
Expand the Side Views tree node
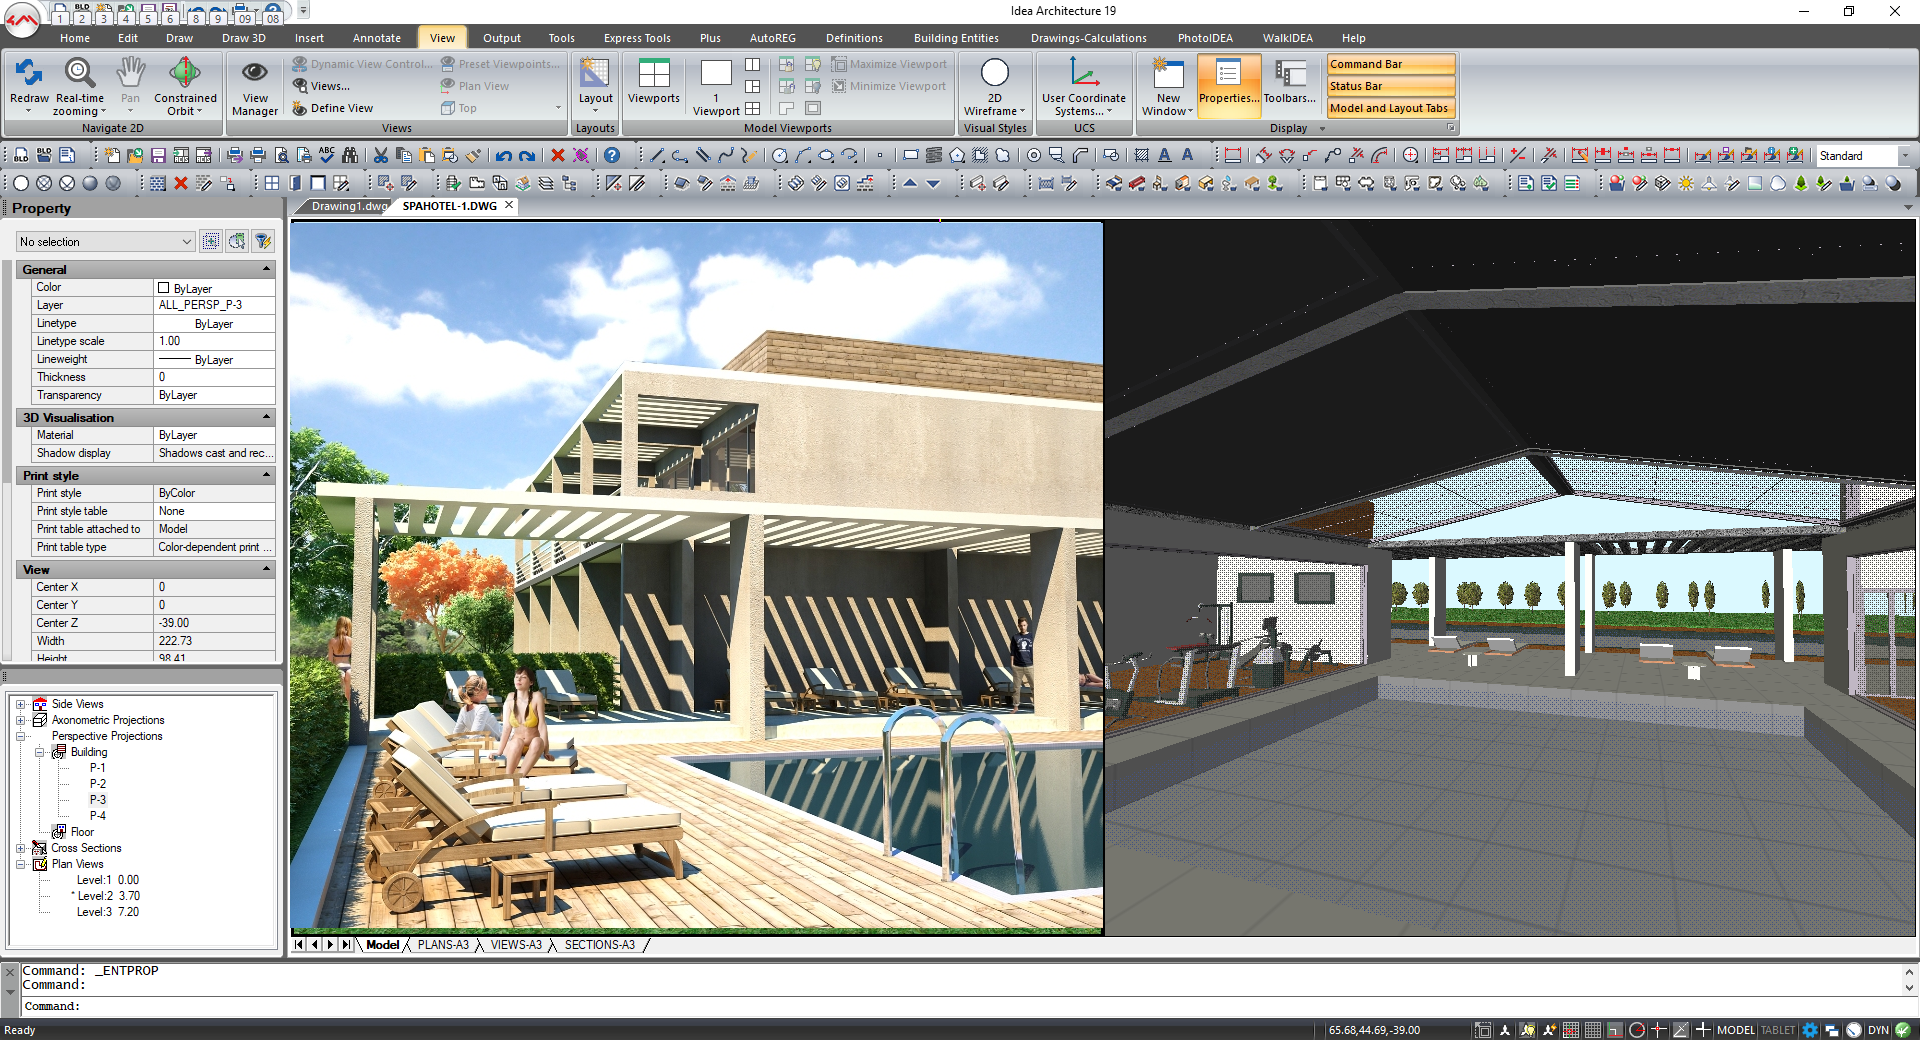(x=20, y=704)
